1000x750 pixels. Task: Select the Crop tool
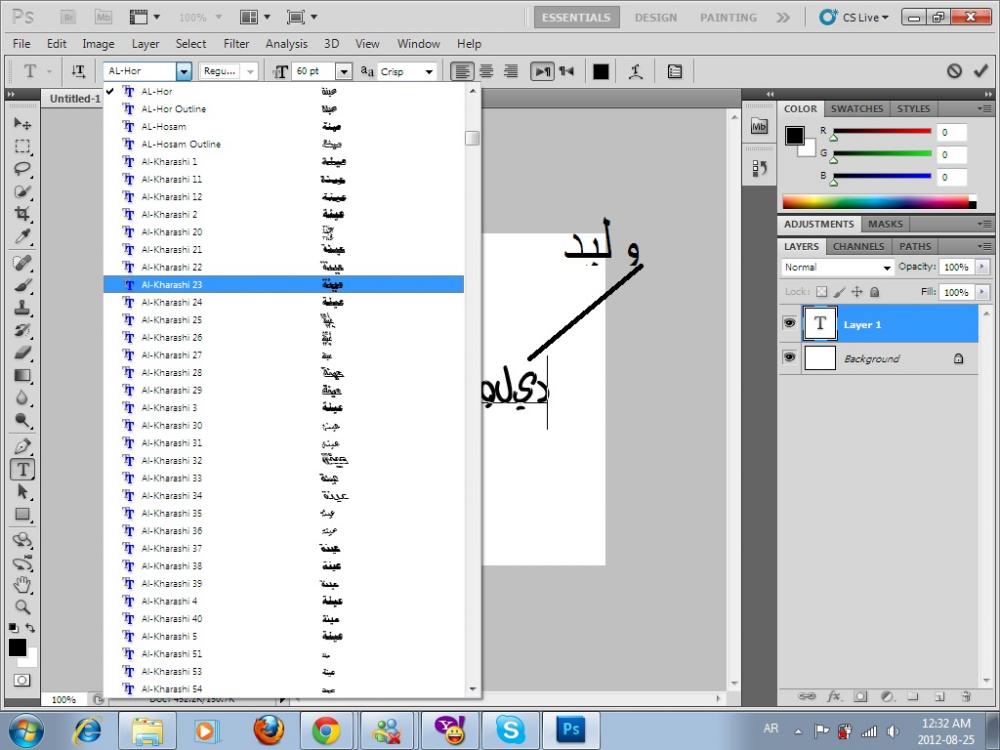click(22, 214)
